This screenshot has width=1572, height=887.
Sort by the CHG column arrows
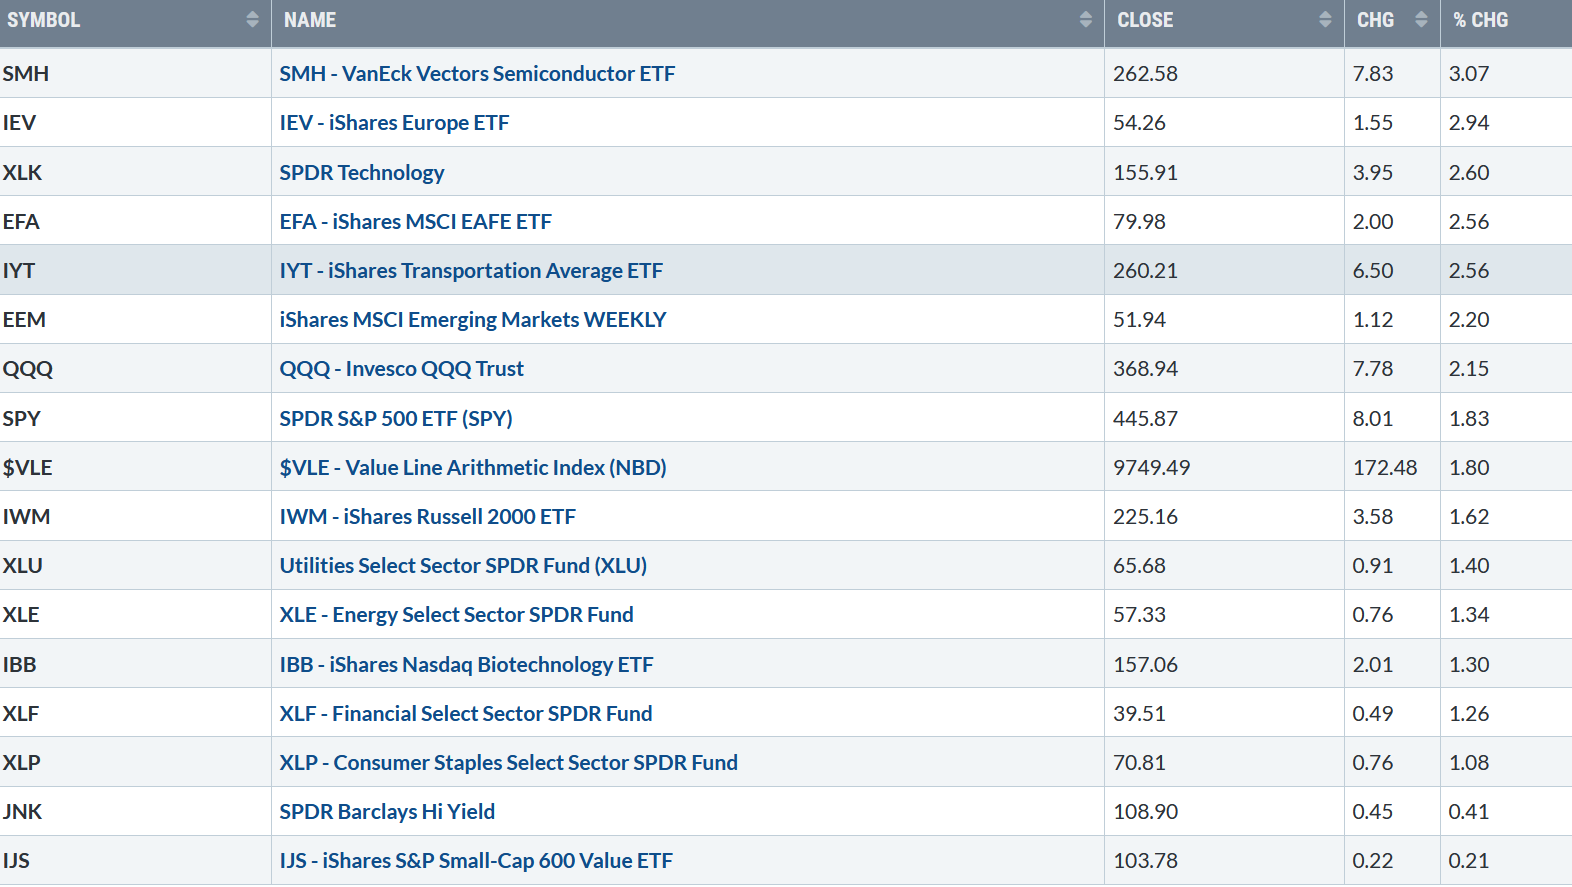[1421, 20]
